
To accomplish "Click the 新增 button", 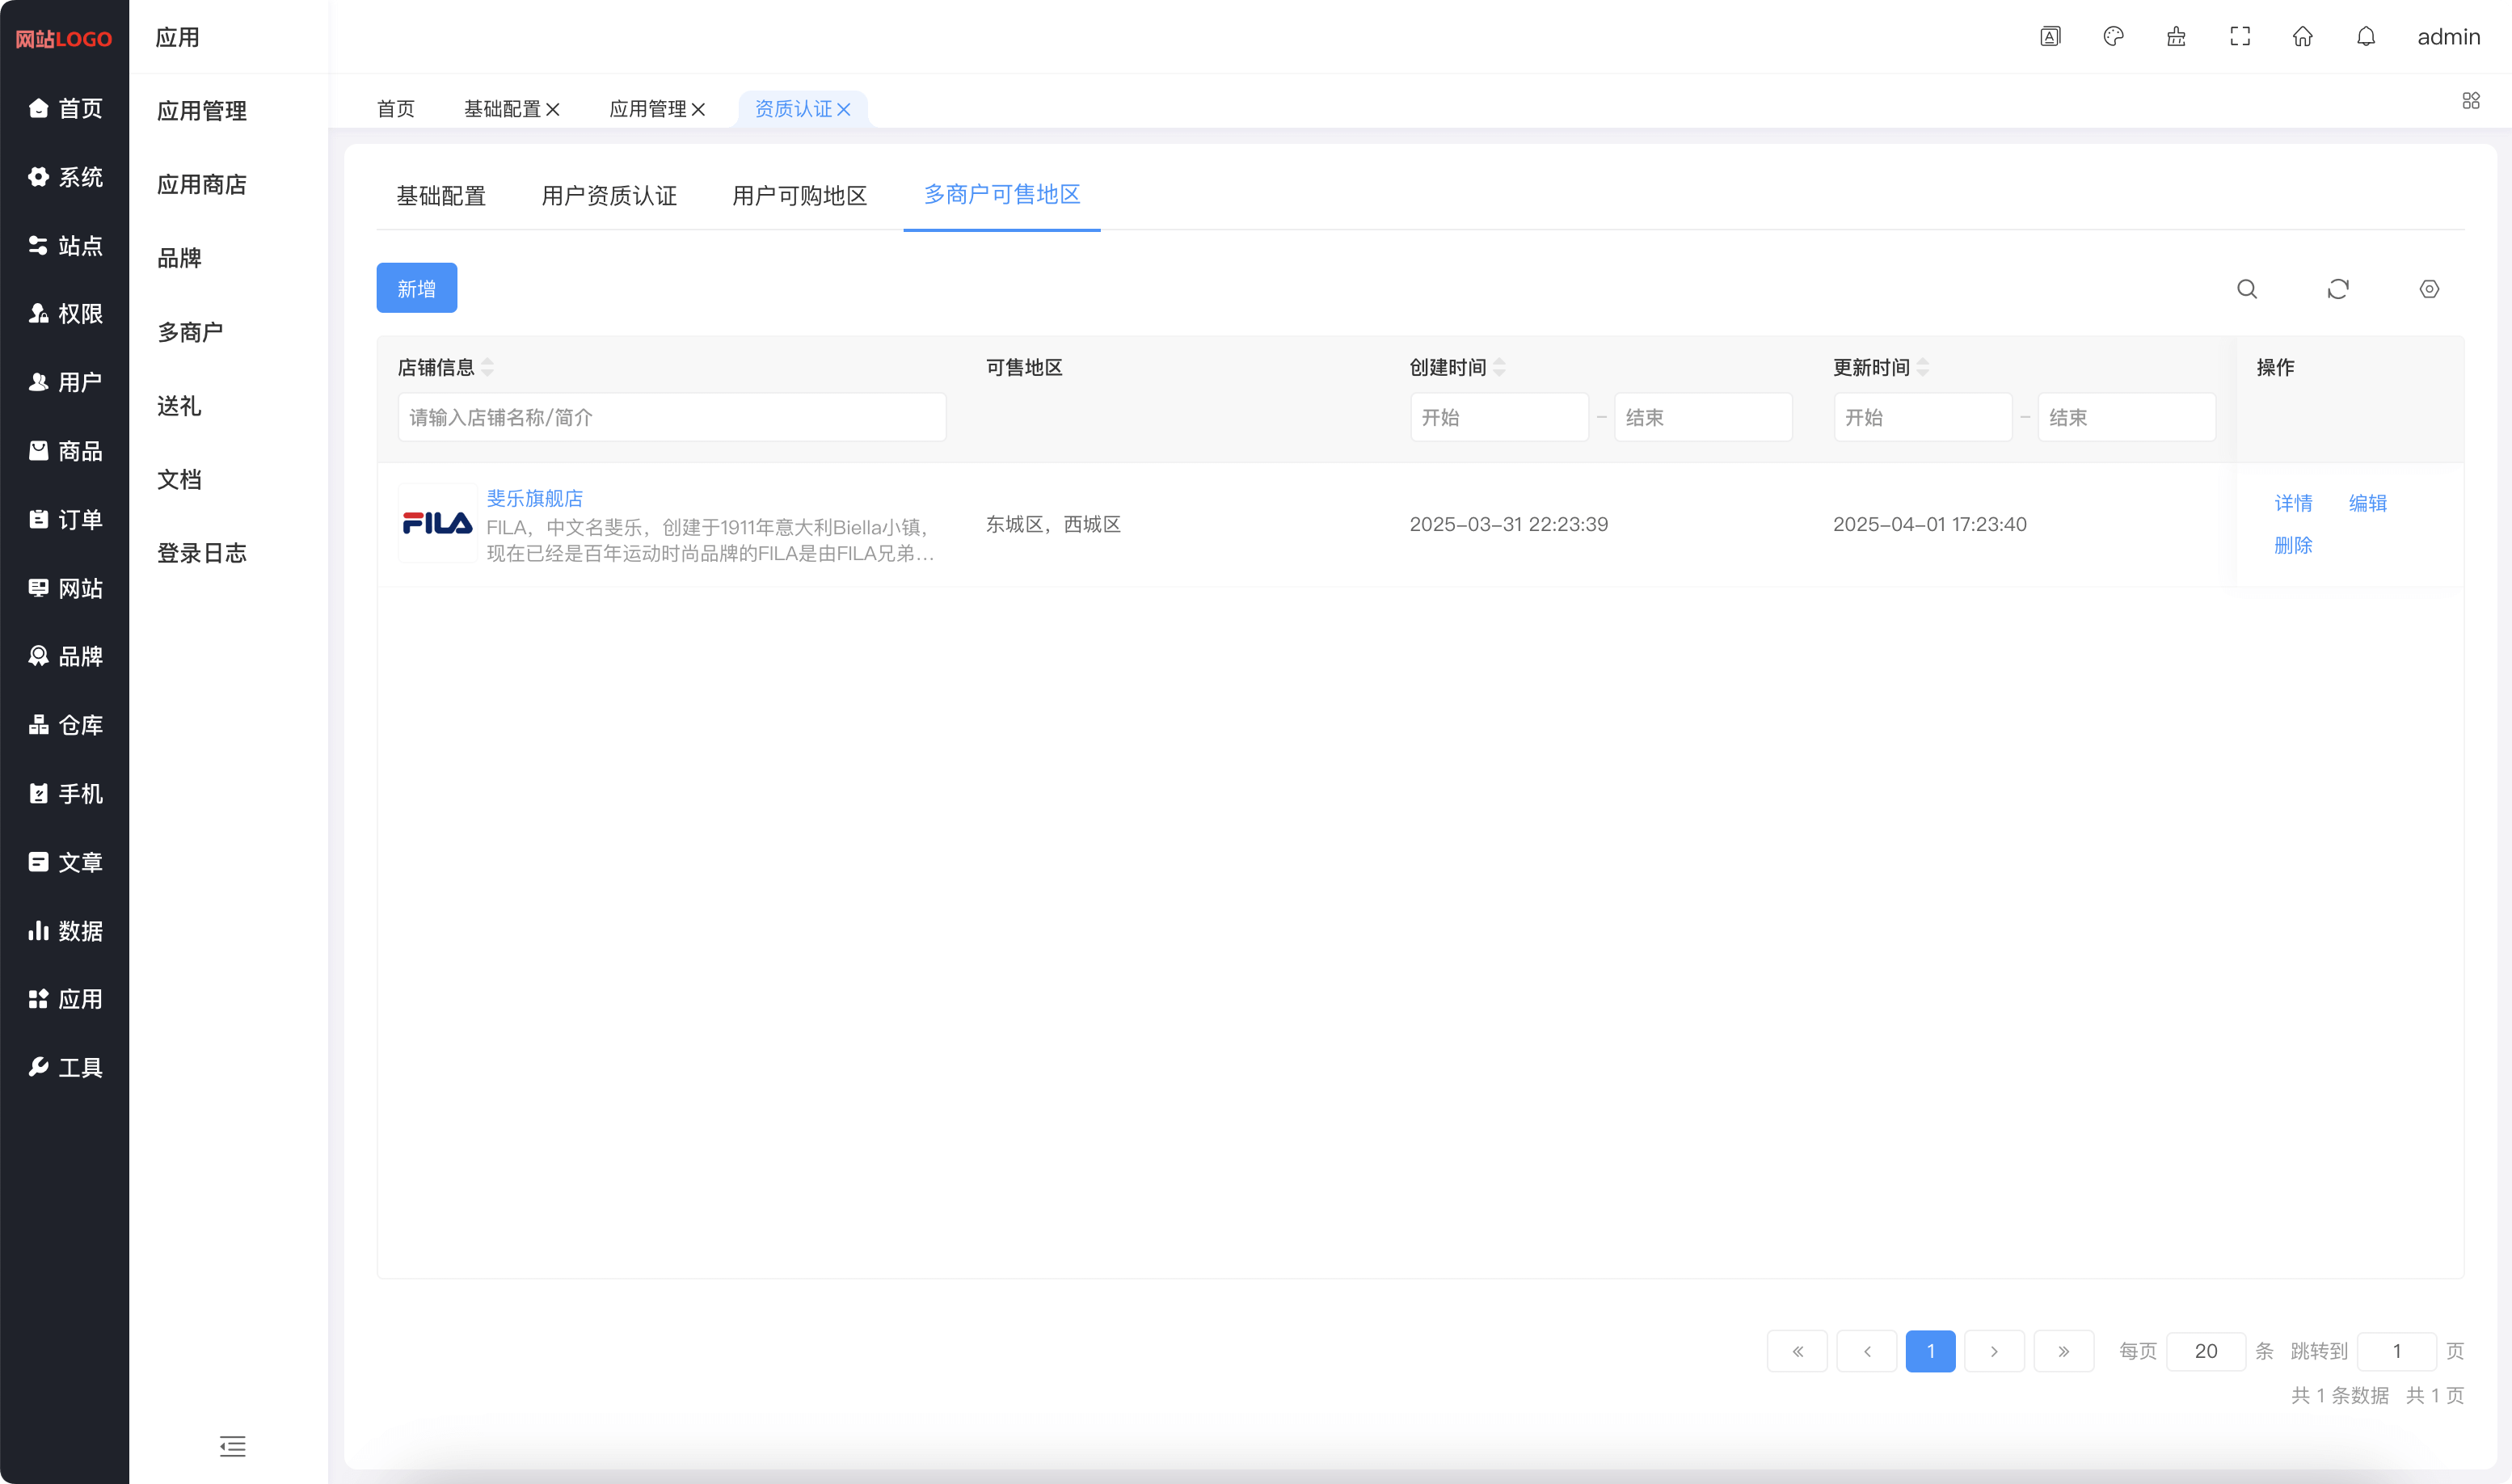I will pyautogui.click(x=416, y=288).
